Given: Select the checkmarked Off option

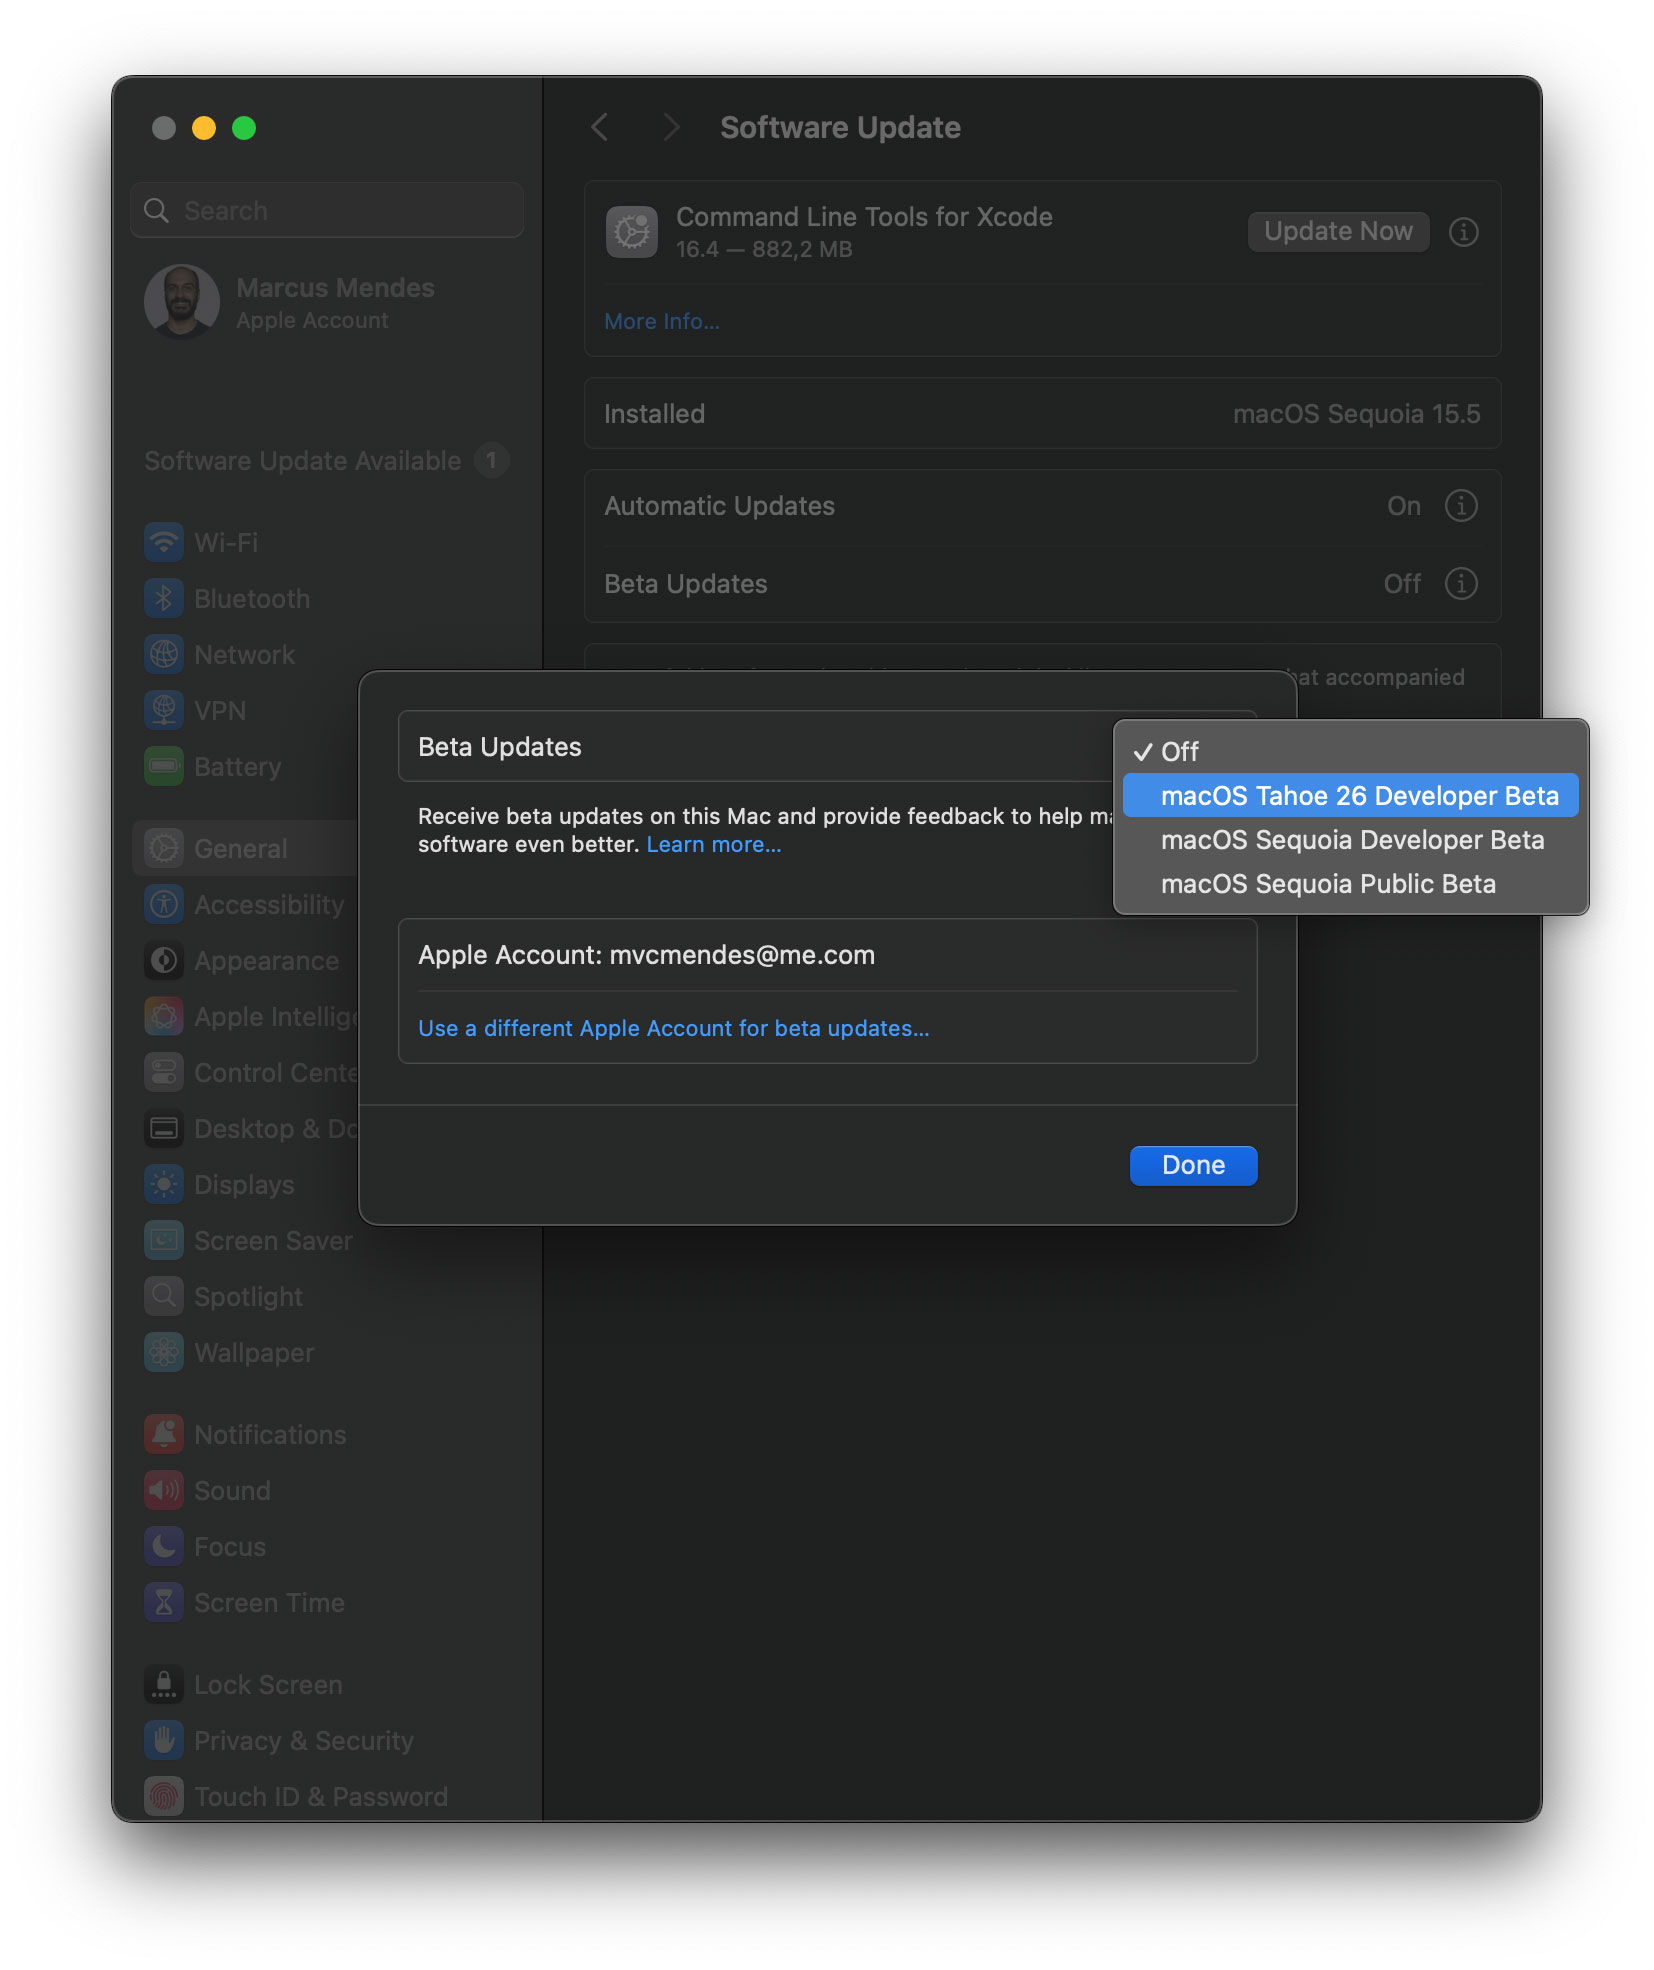Looking at the screenshot, I should 1181,751.
